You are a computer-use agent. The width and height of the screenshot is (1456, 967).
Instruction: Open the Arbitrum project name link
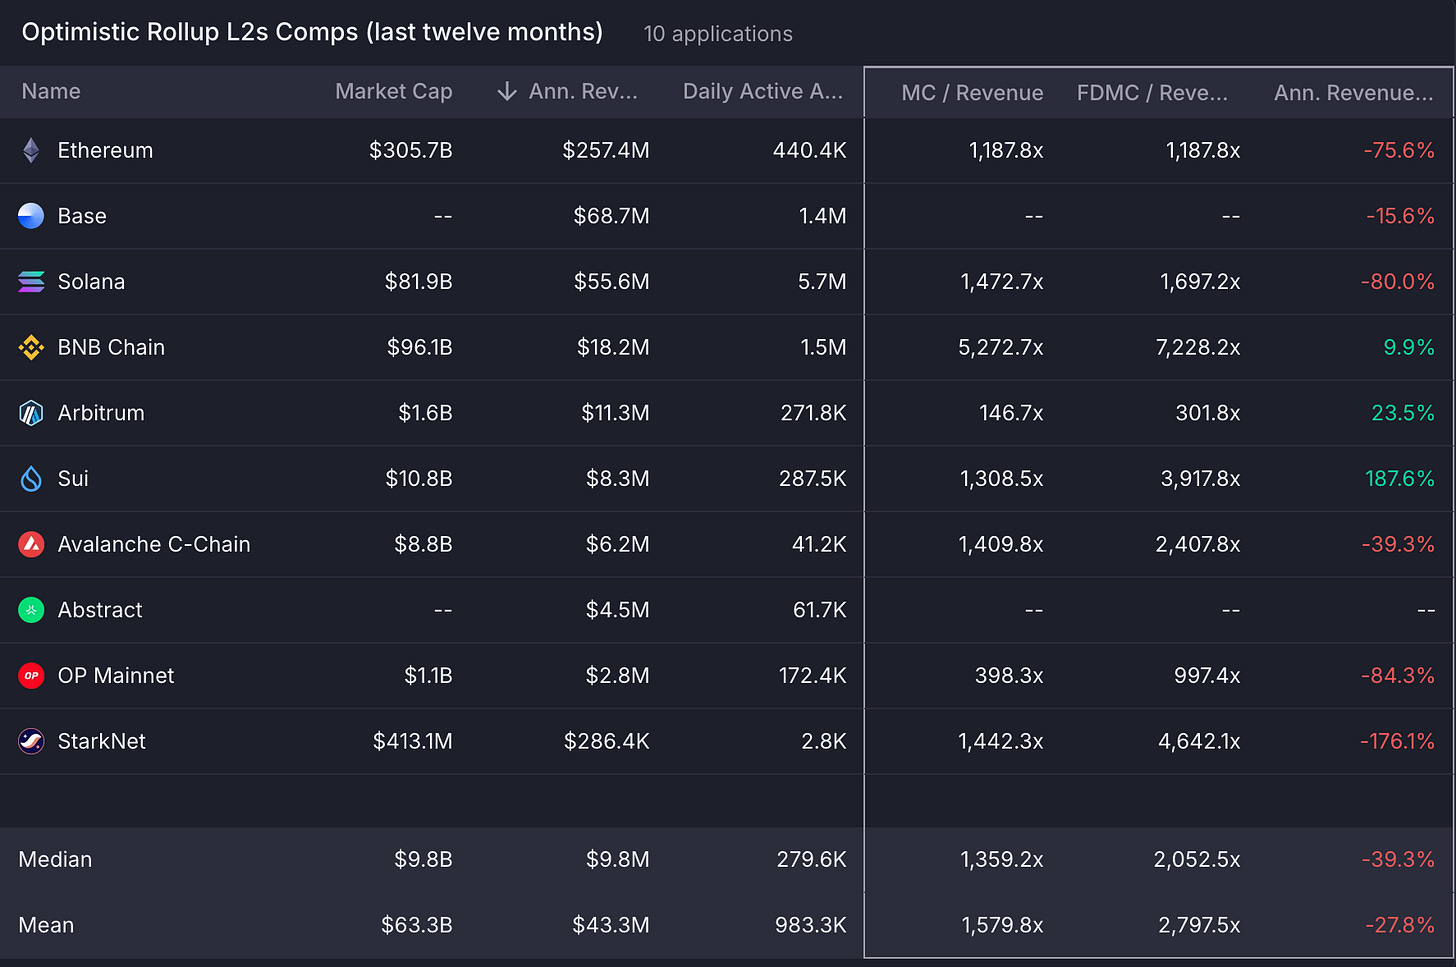(101, 413)
